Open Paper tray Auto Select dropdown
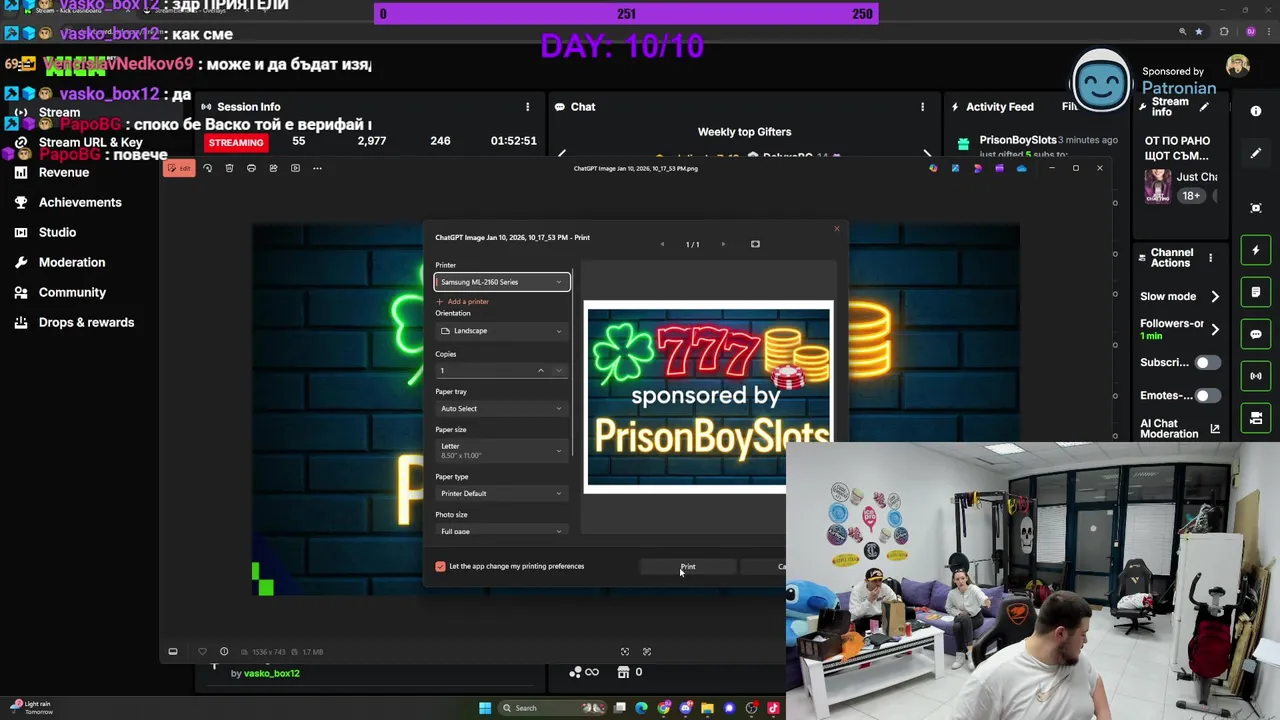Screen dimensions: 1280x720 502,408
